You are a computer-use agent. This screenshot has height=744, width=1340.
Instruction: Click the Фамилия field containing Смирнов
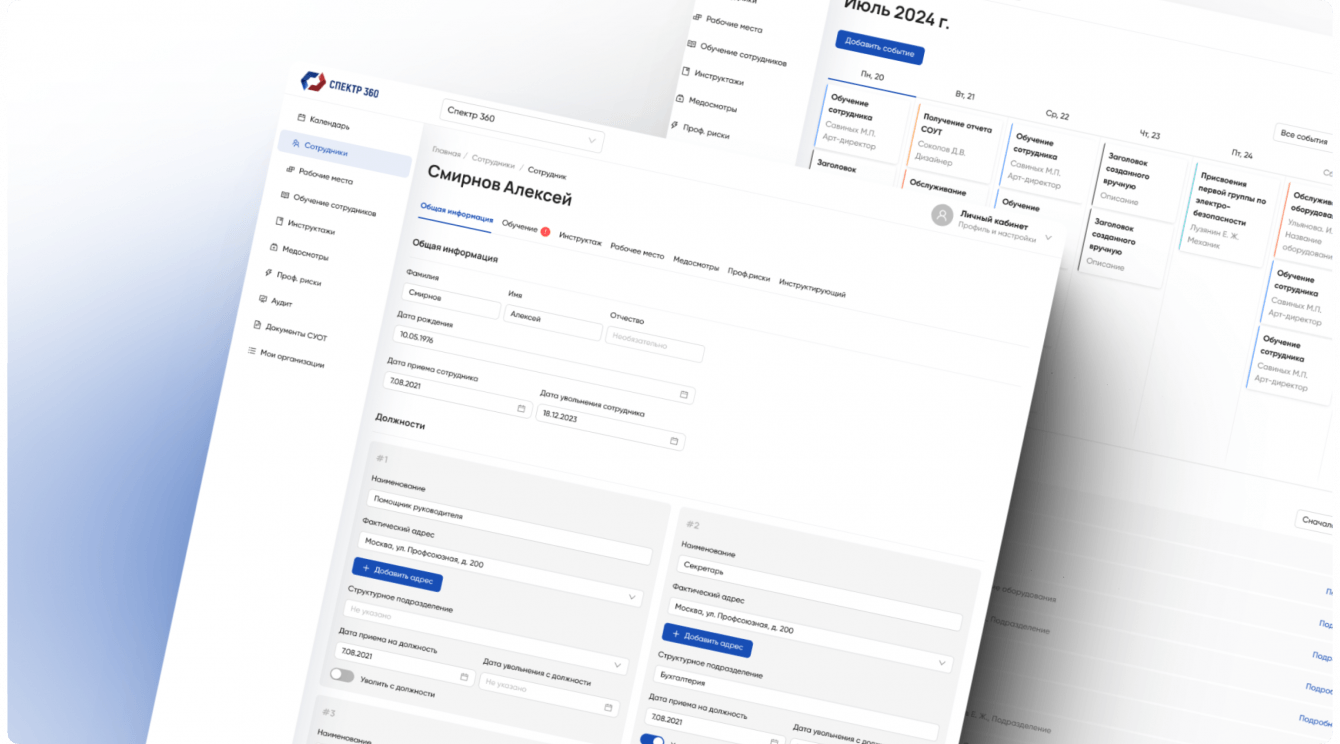[452, 301]
